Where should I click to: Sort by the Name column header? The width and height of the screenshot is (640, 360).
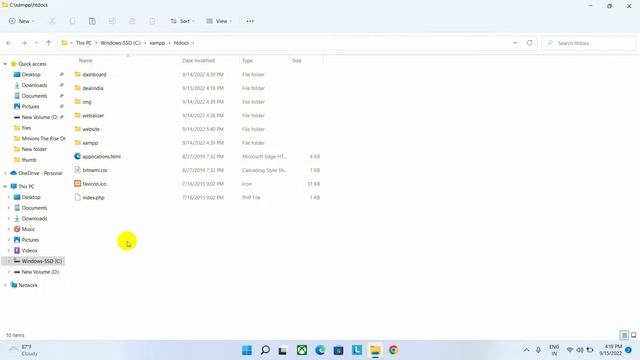(85, 60)
